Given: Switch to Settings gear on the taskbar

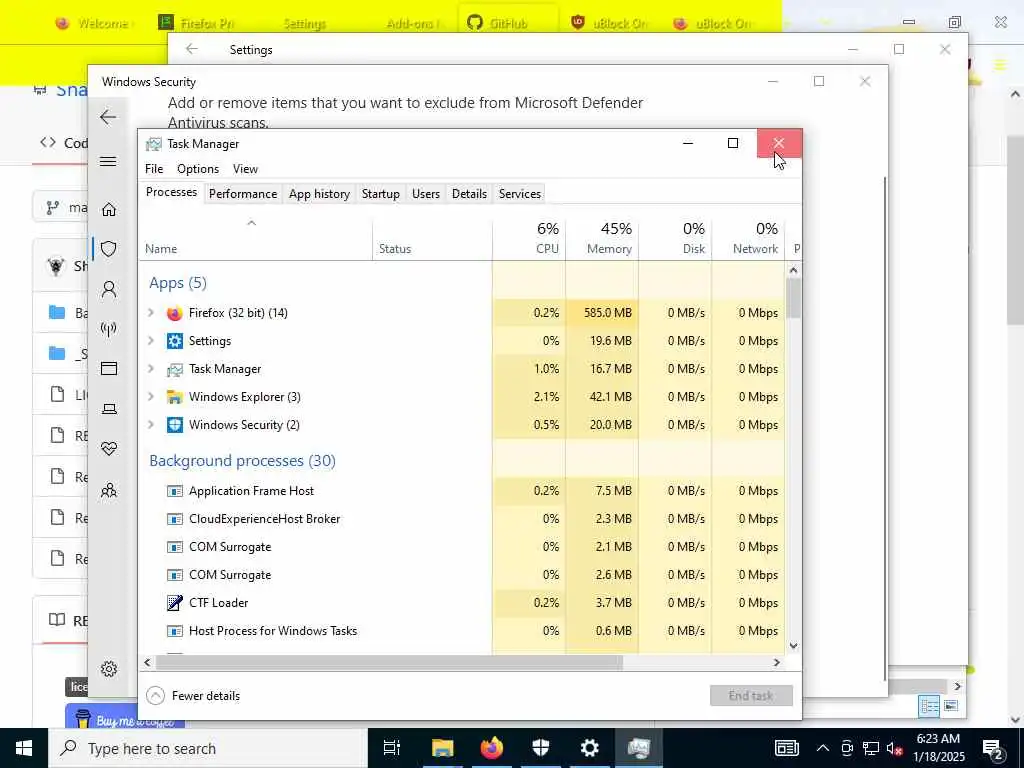Looking at the screenshot, I should pos(590,748).
